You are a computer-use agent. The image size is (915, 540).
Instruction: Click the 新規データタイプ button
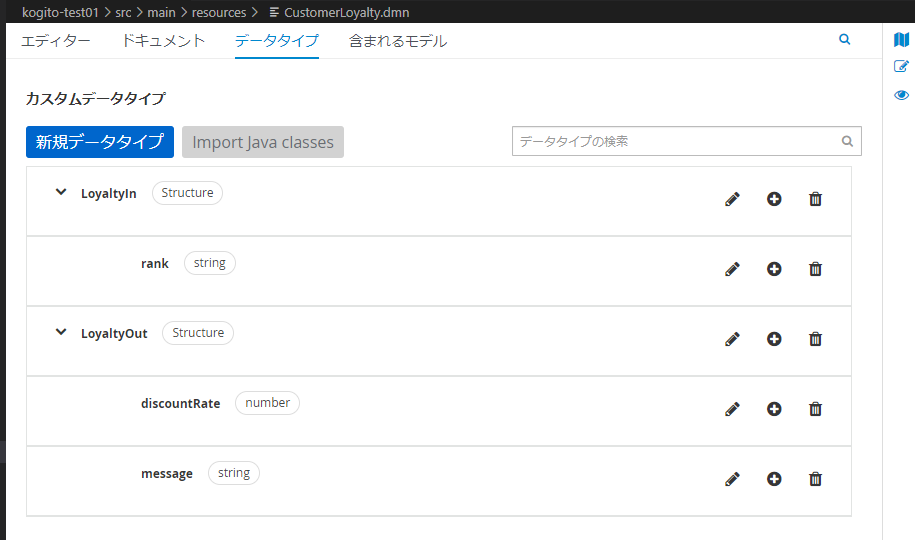100,142
